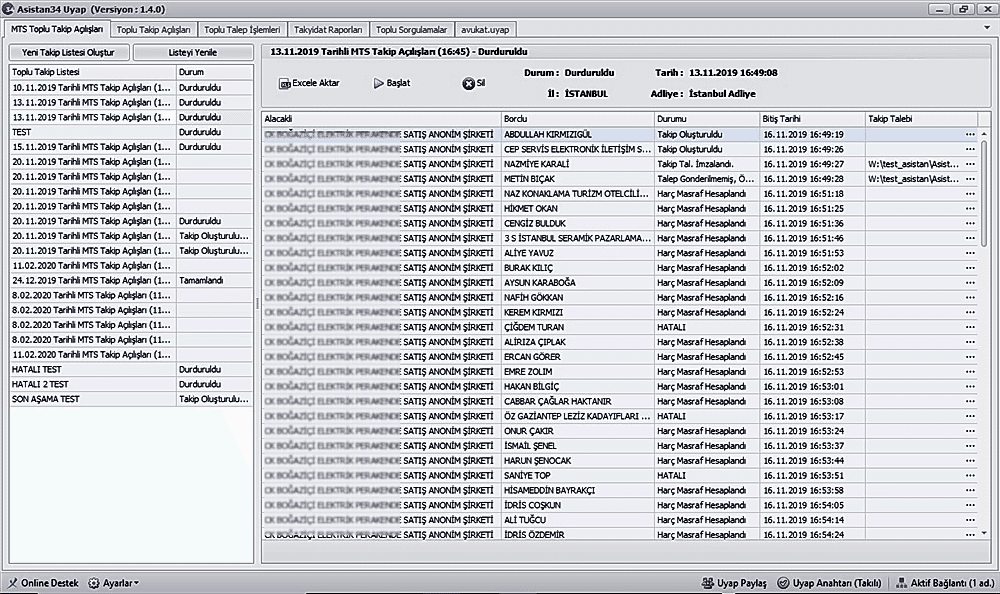Click the Excel export icon (Excele Aktar)
Image resolution: width=1000 pixels, height=594 pixels.
point(284,84)
